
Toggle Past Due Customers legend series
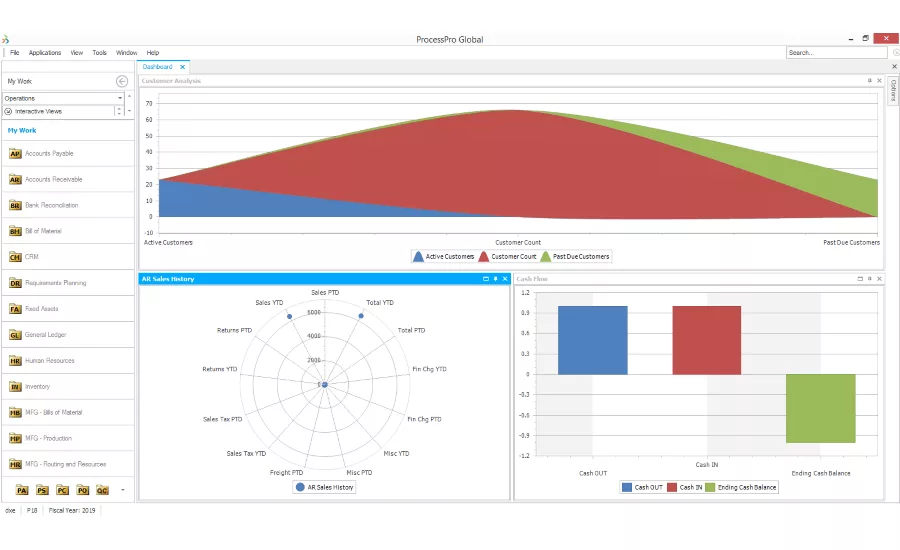(575, 257)
